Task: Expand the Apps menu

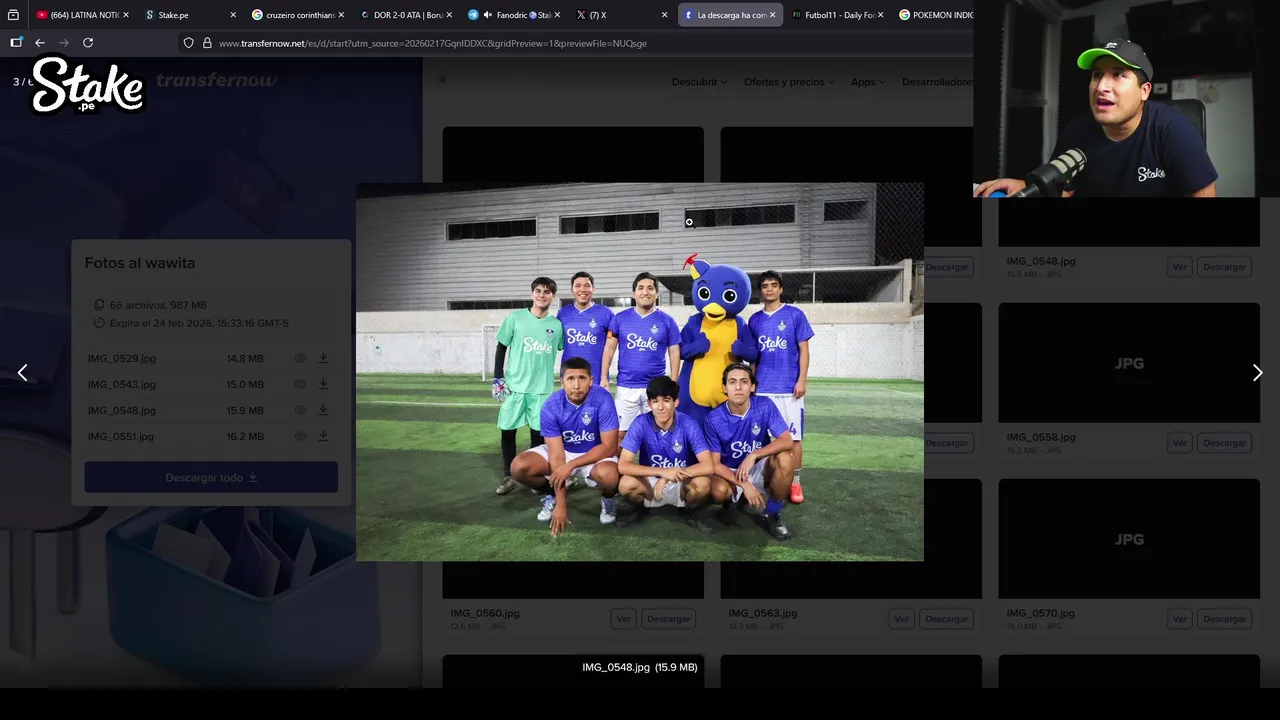Action: [x=867, y=82]
